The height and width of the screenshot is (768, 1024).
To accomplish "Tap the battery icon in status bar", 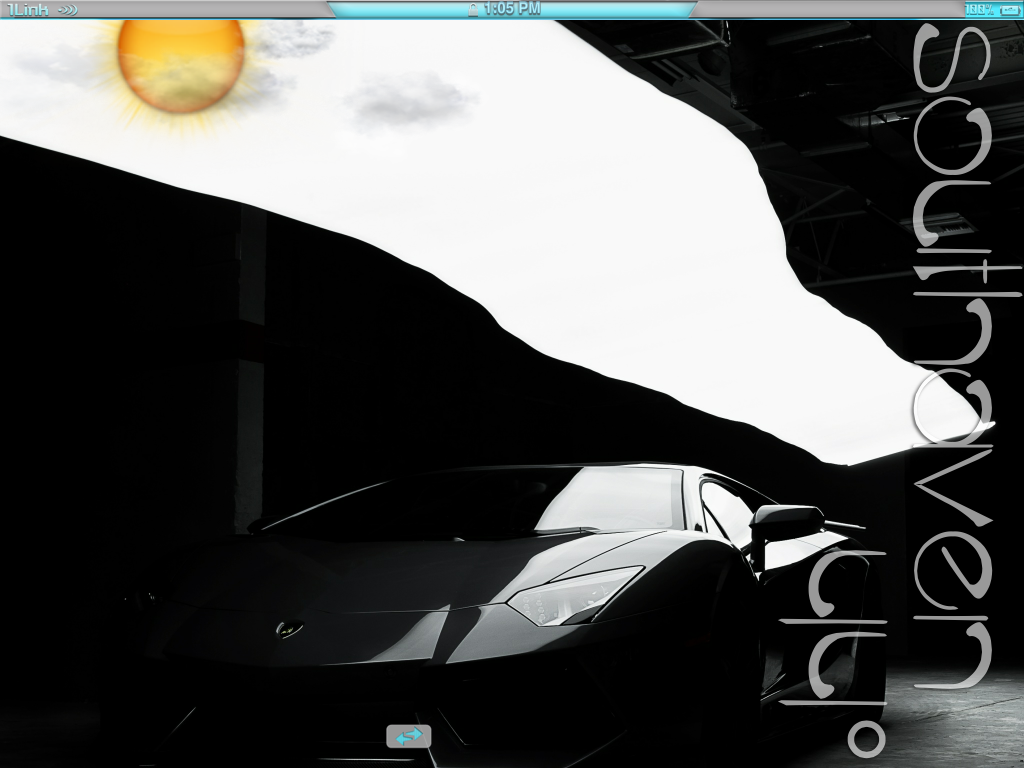I will pyautogui.click(x=1010, y=10).
